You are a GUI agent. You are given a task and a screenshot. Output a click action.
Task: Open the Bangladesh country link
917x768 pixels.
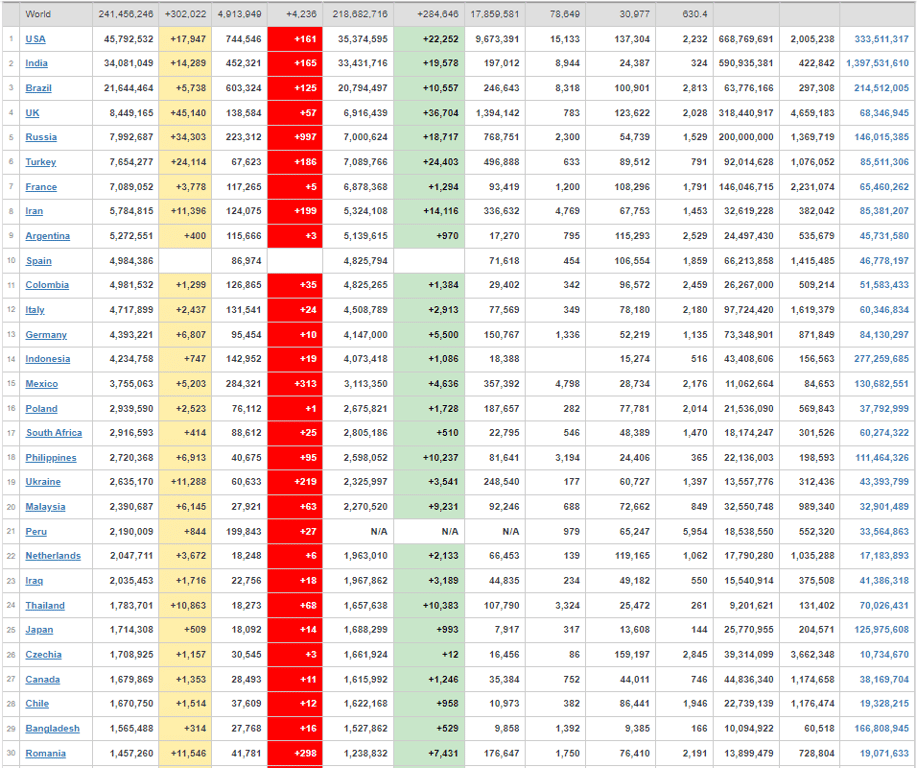pos(52,729)
